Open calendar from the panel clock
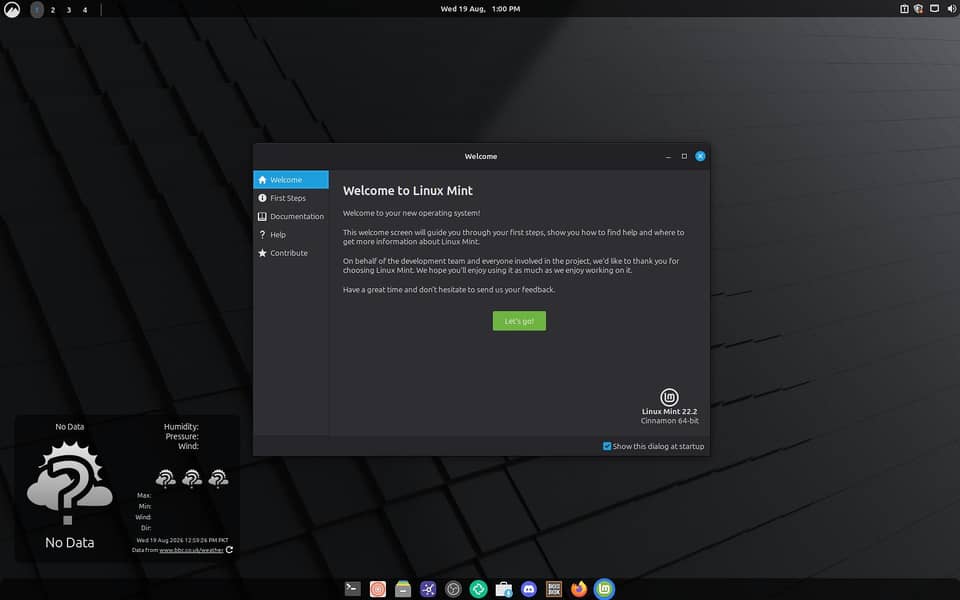 480,9
